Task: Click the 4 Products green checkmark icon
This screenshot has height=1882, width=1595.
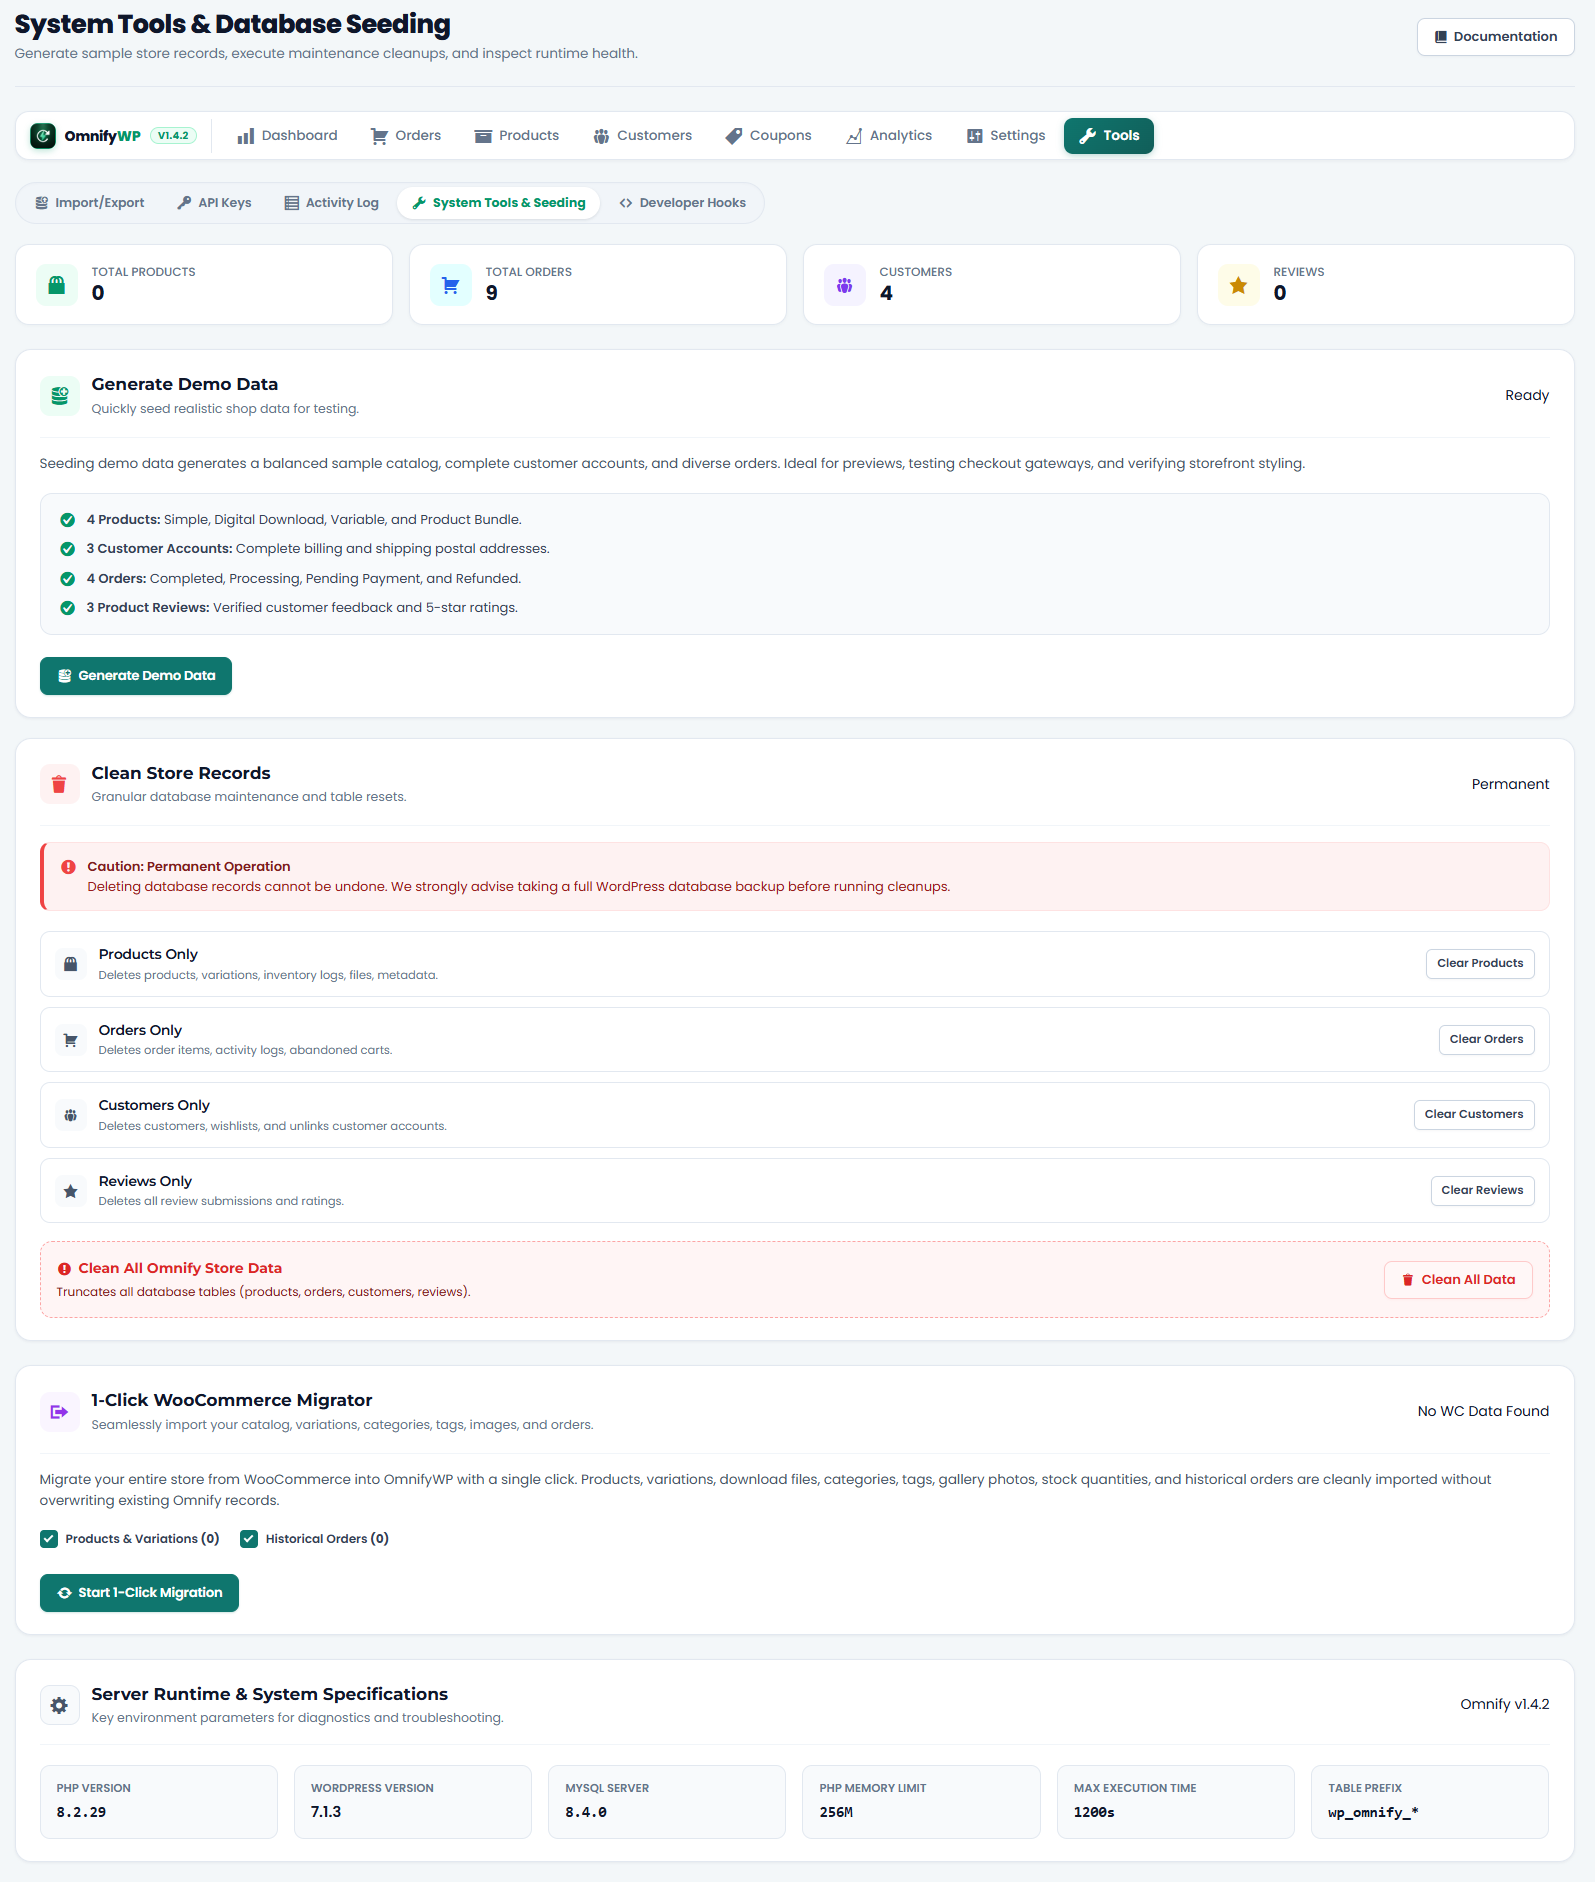Action: [x=68, y=520]
